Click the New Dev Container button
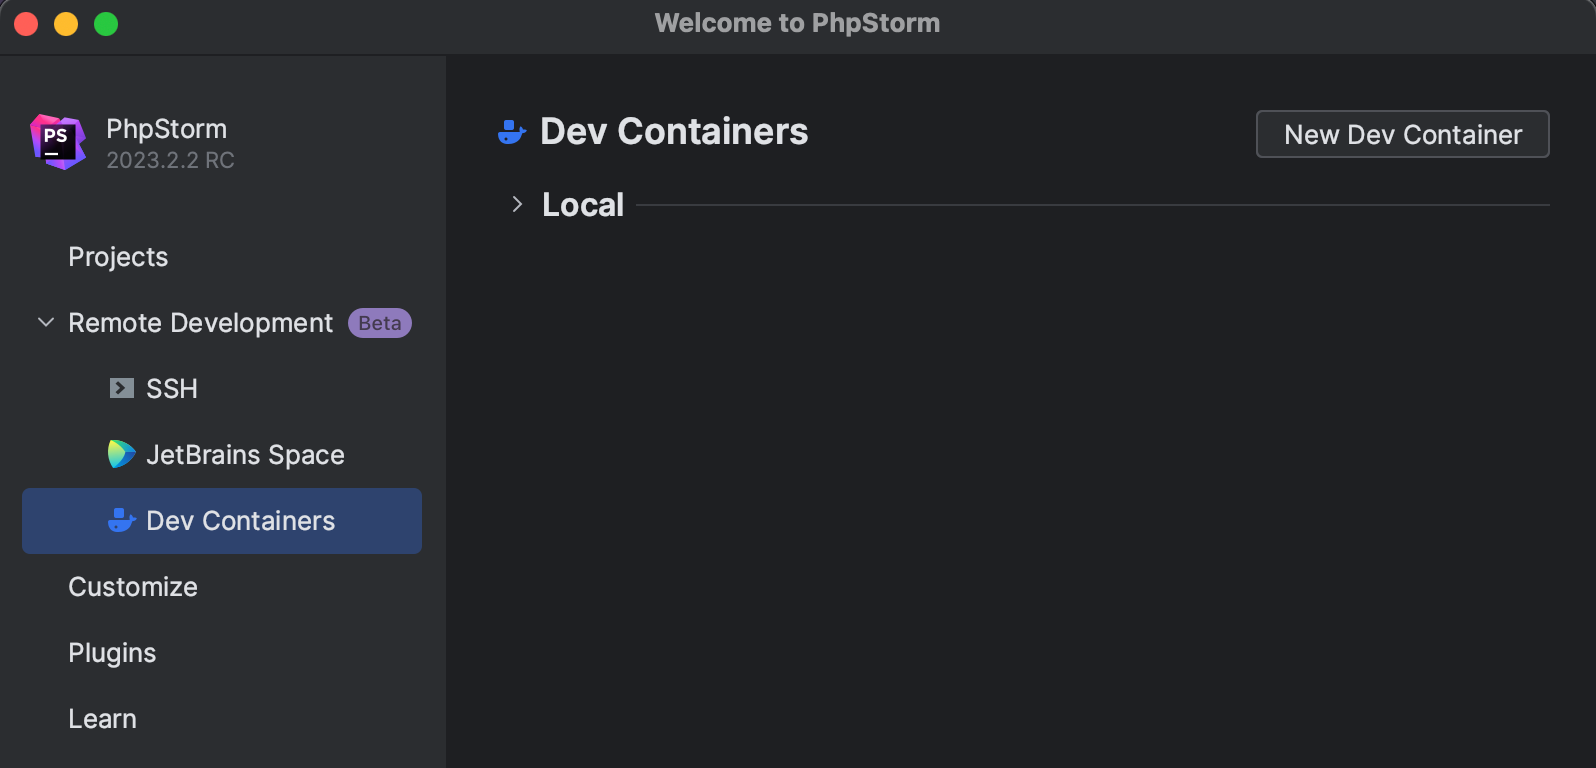This screenshot has width=1596, height=768. (1402, 134)
